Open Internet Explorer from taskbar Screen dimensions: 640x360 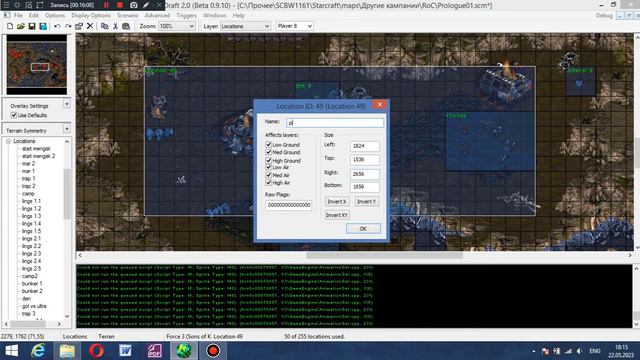point(38,351)
